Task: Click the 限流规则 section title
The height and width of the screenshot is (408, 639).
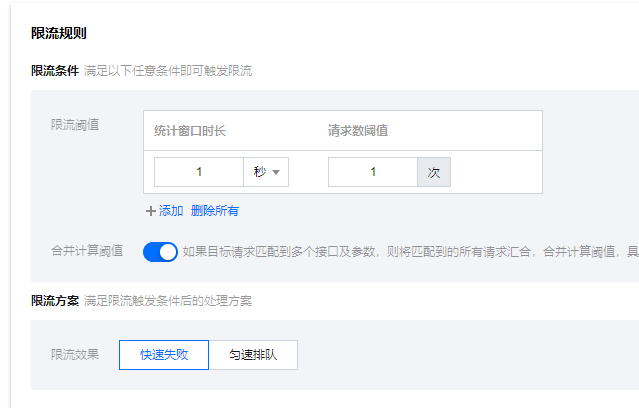Action: (59, 33)
